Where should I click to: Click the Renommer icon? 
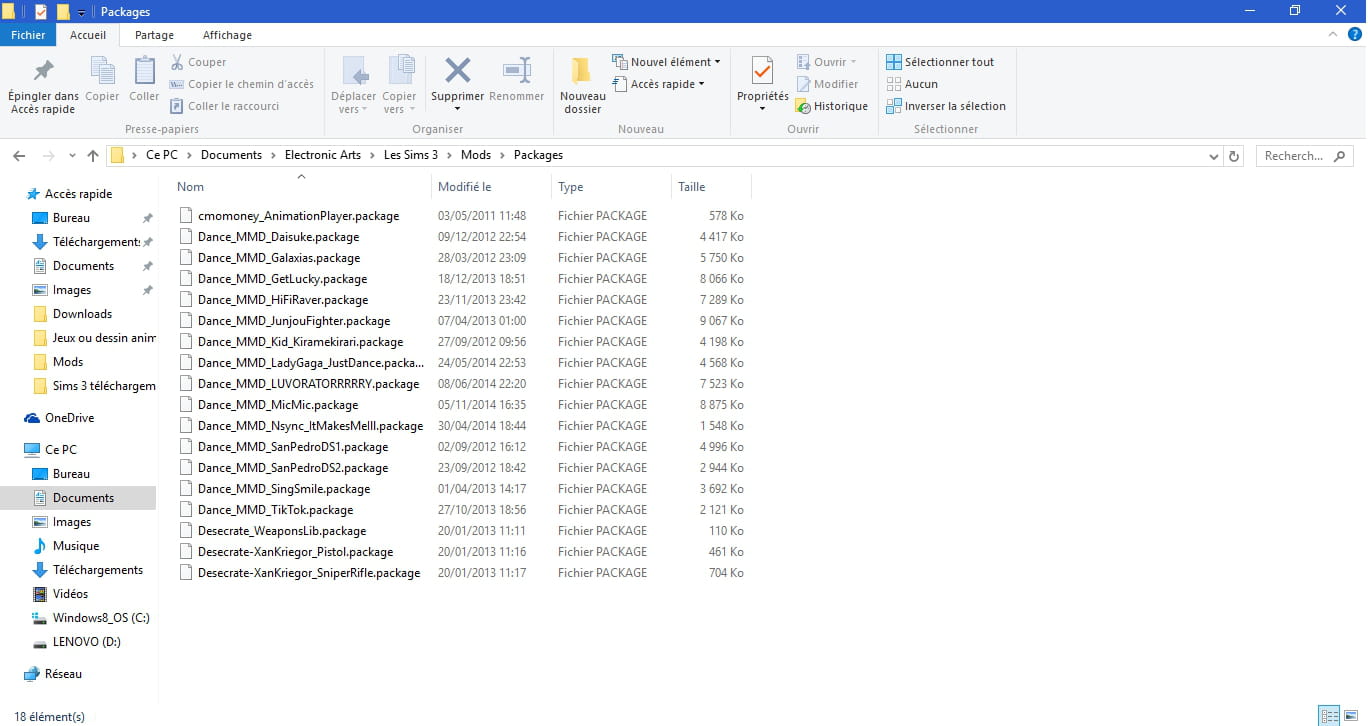(x=517, y=70)
